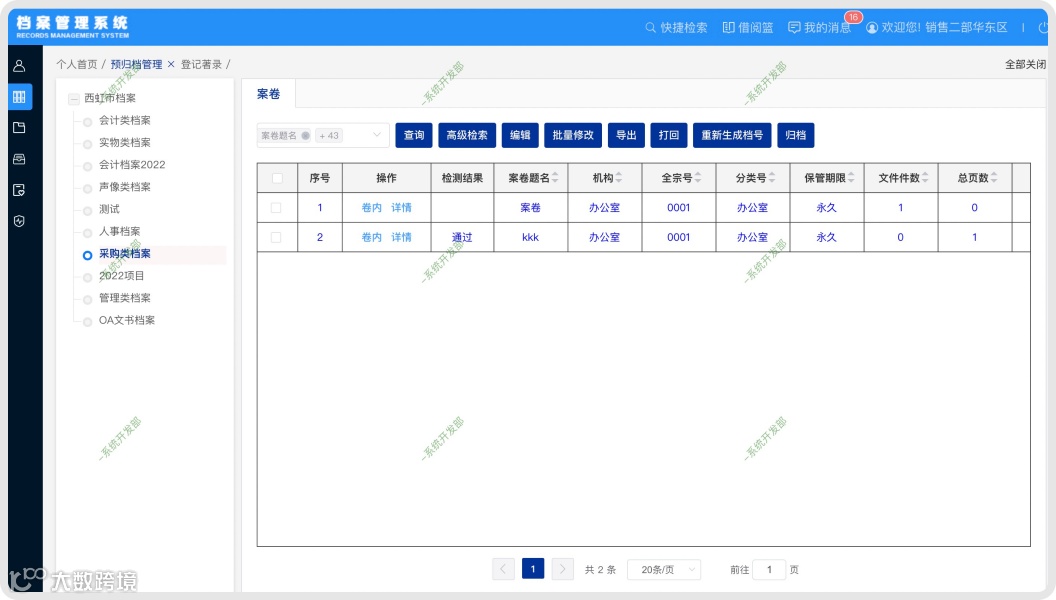Click 全部关闭 to close all tabs
The image size is (1056, 600).
pos(1025,65)
